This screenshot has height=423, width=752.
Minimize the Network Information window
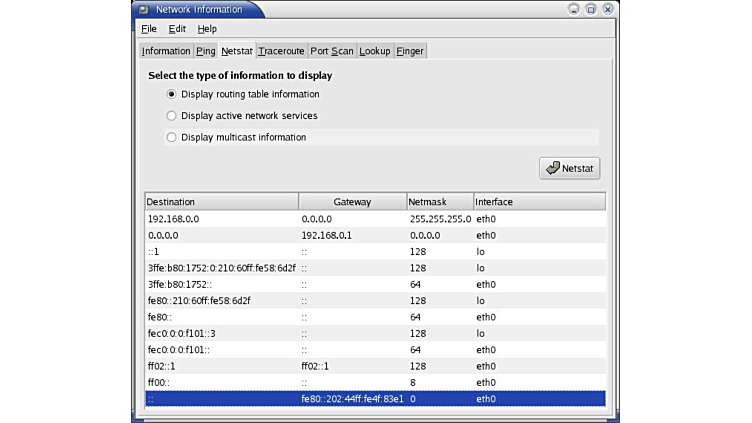574,9
